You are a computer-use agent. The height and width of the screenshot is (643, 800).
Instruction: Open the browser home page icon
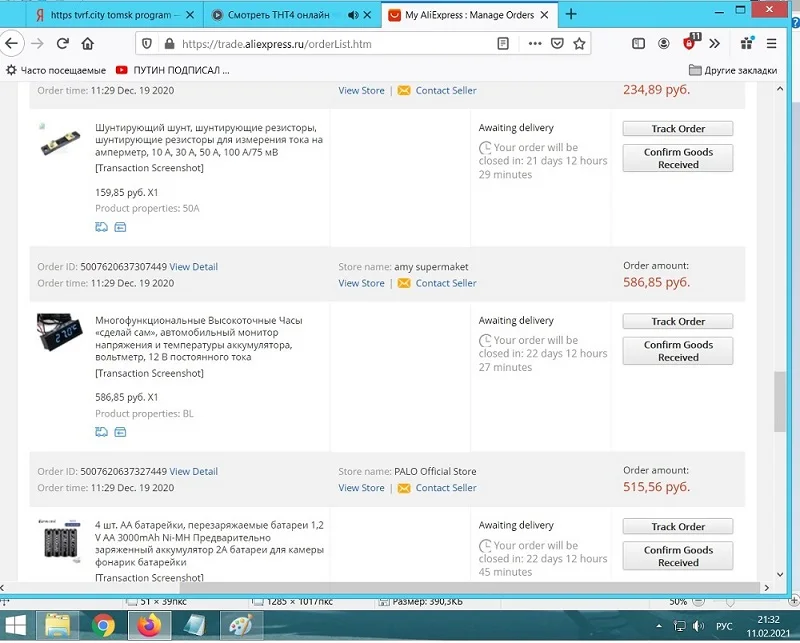point(88,44)
